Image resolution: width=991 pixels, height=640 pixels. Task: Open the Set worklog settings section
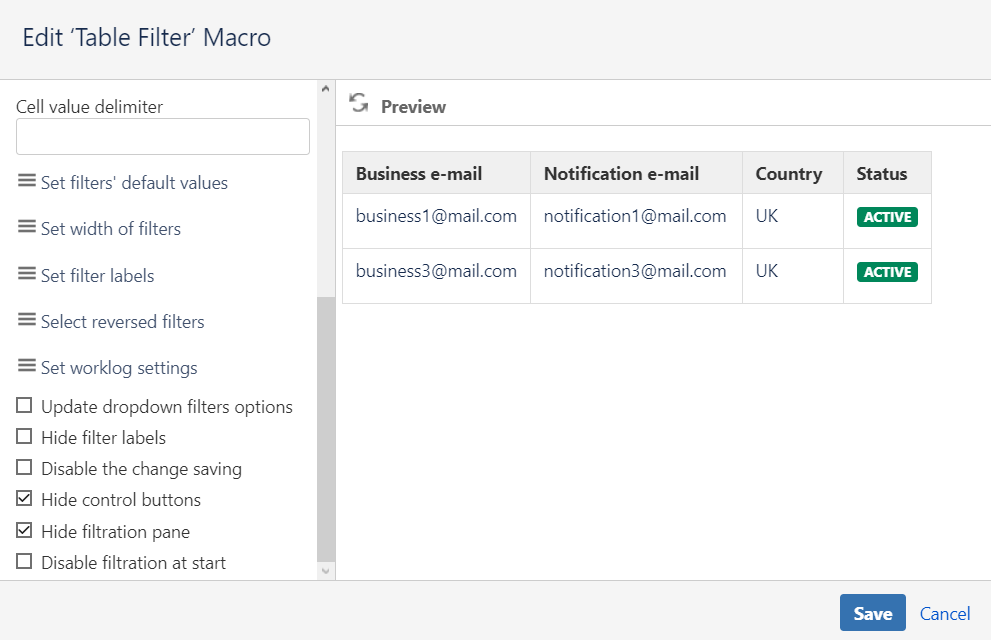119,368
